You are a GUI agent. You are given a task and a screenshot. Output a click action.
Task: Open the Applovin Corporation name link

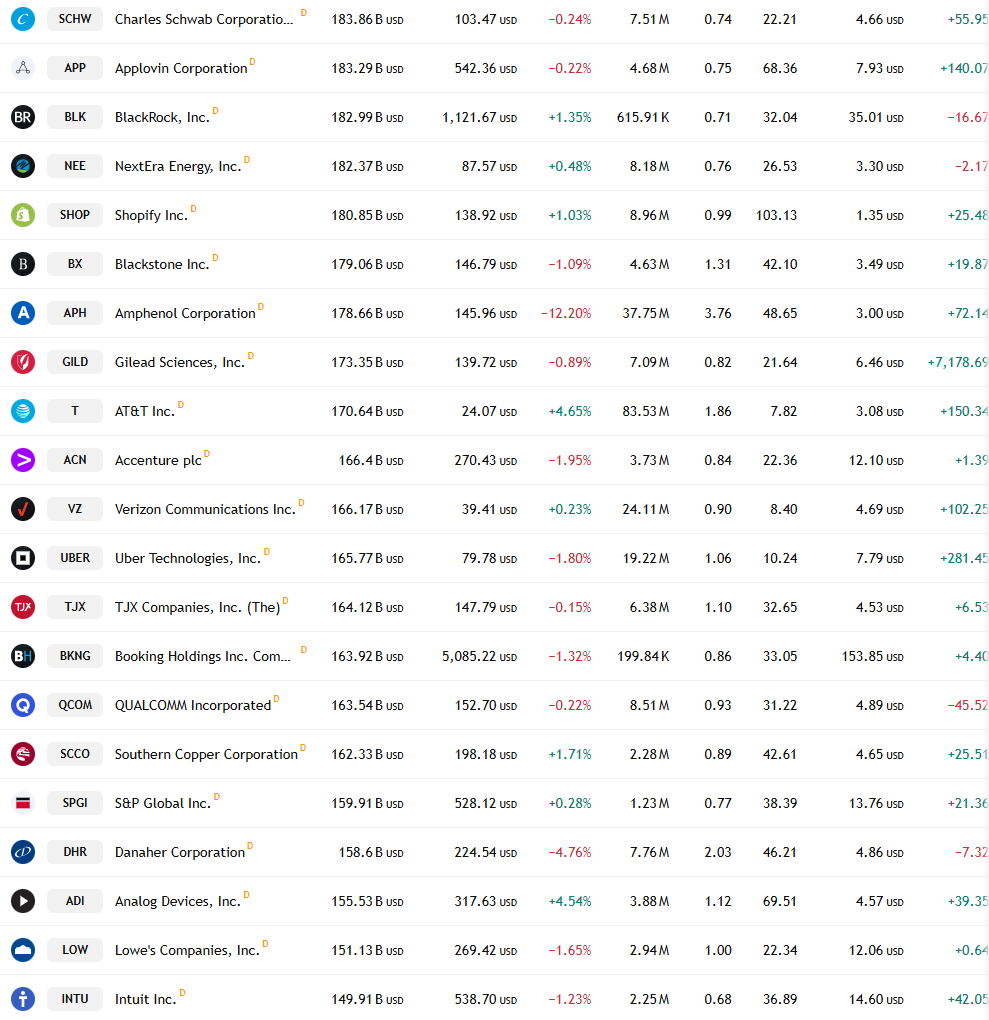[x=181, y=68]
